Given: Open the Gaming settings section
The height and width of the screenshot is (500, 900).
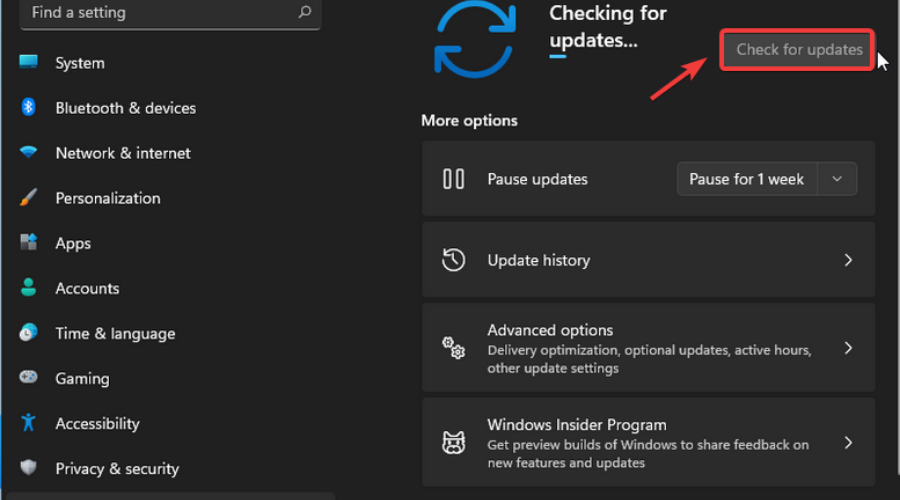Looking at the screenshot, I should 82,378.
